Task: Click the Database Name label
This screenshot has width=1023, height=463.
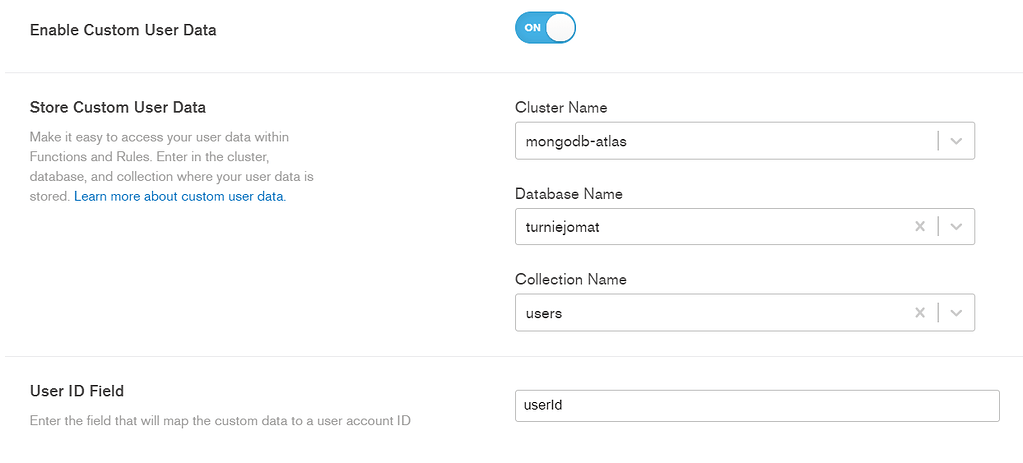Action: point(567,193)
